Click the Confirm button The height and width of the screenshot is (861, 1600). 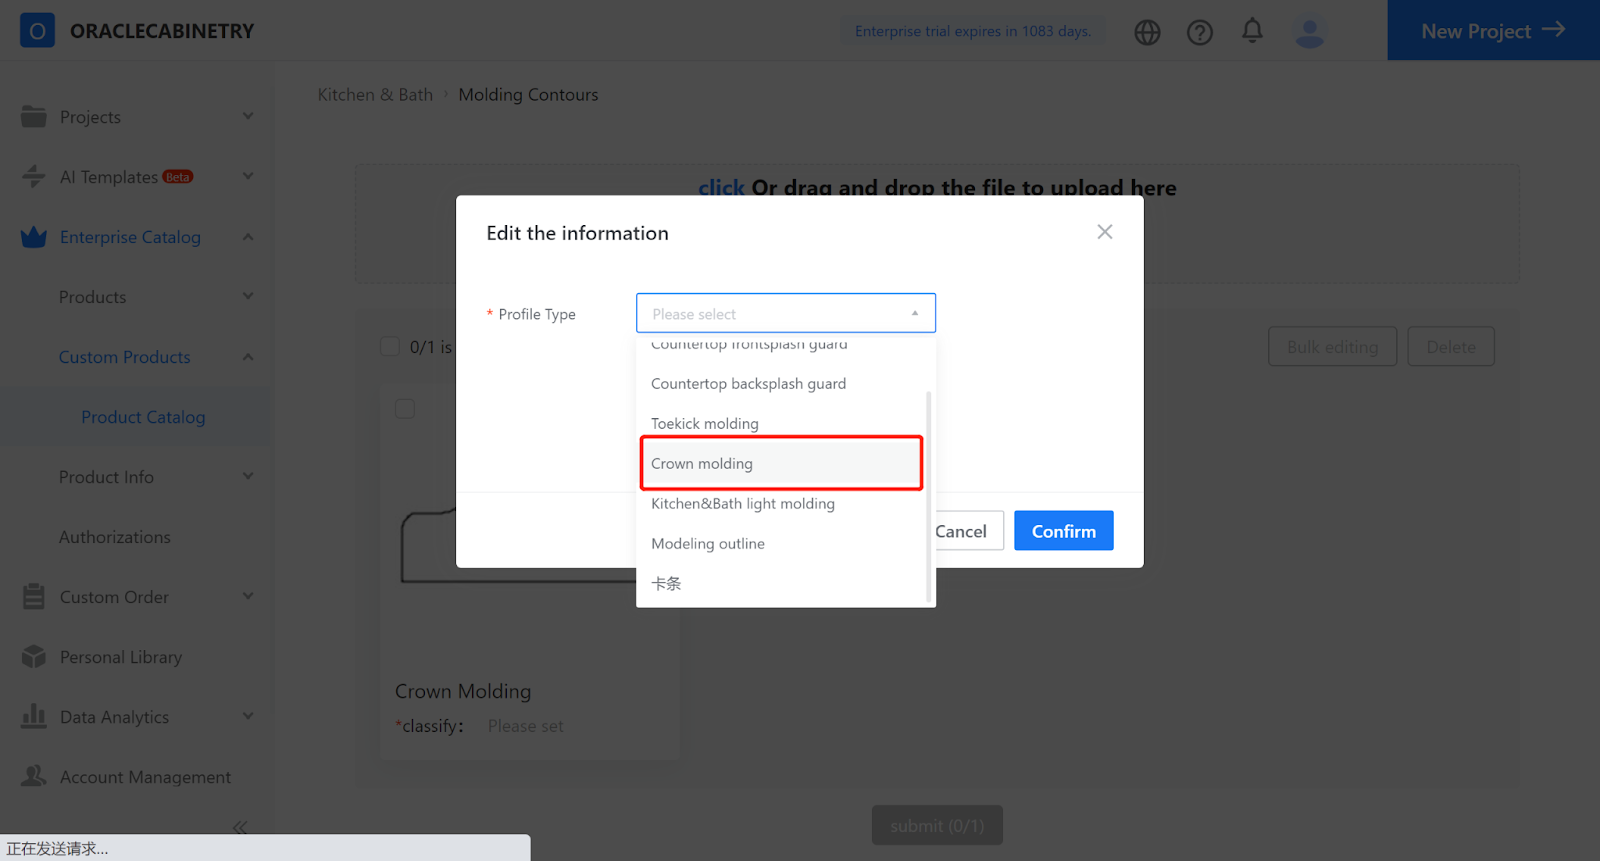[1064, 531]
